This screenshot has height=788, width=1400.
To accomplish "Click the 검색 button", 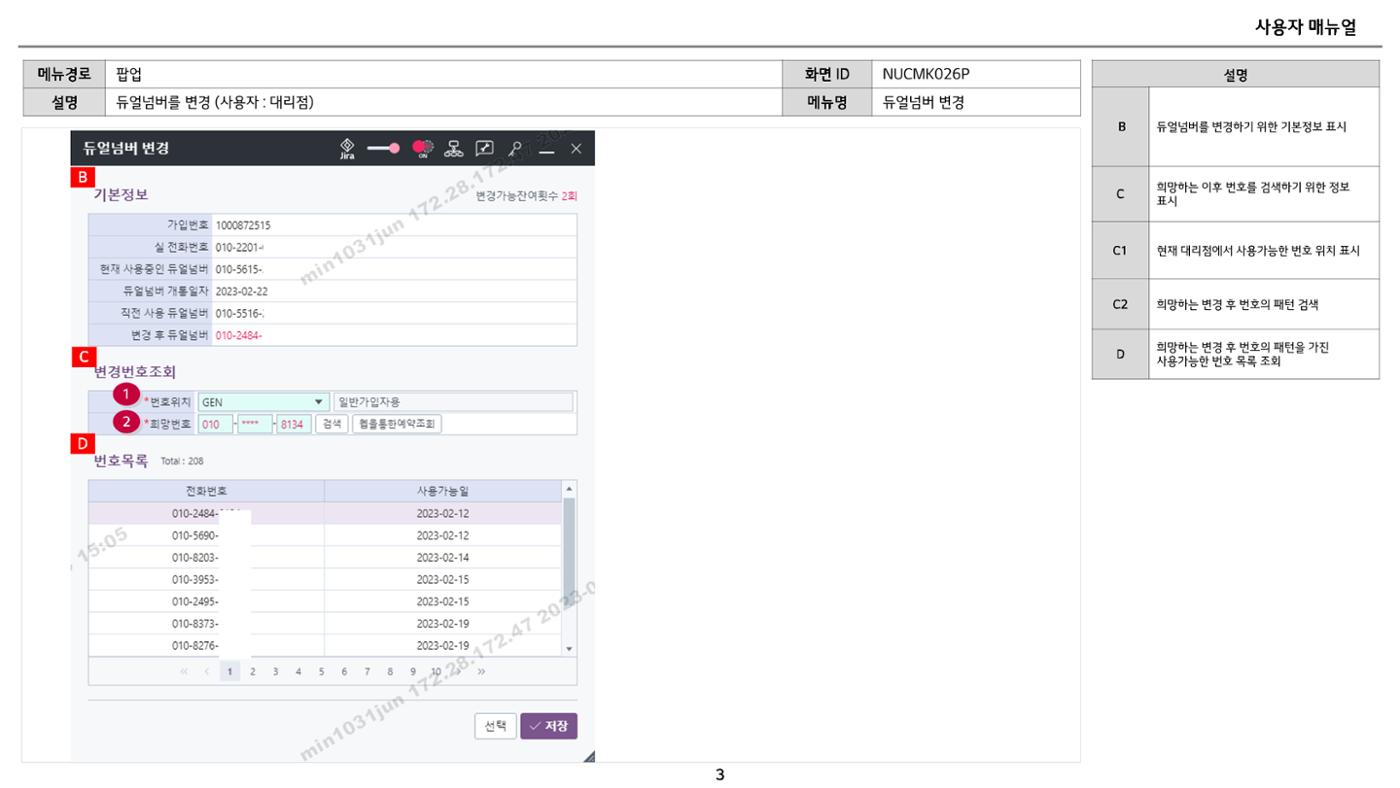I will point(330,424).
